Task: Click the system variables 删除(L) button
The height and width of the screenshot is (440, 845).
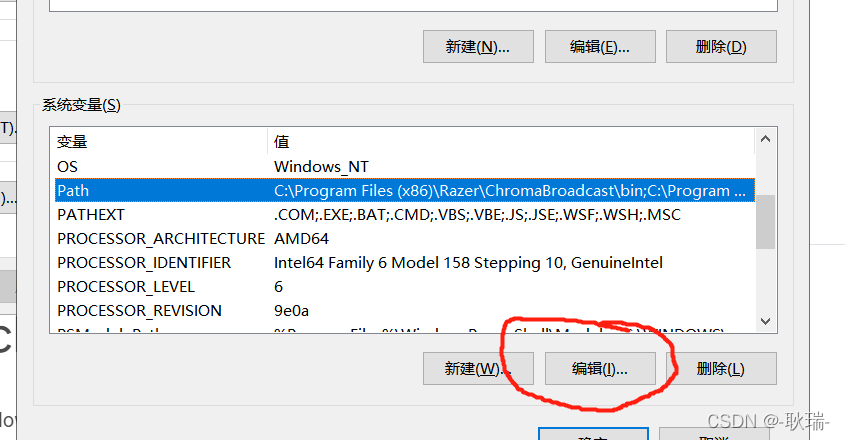Action: click(721, 368)
